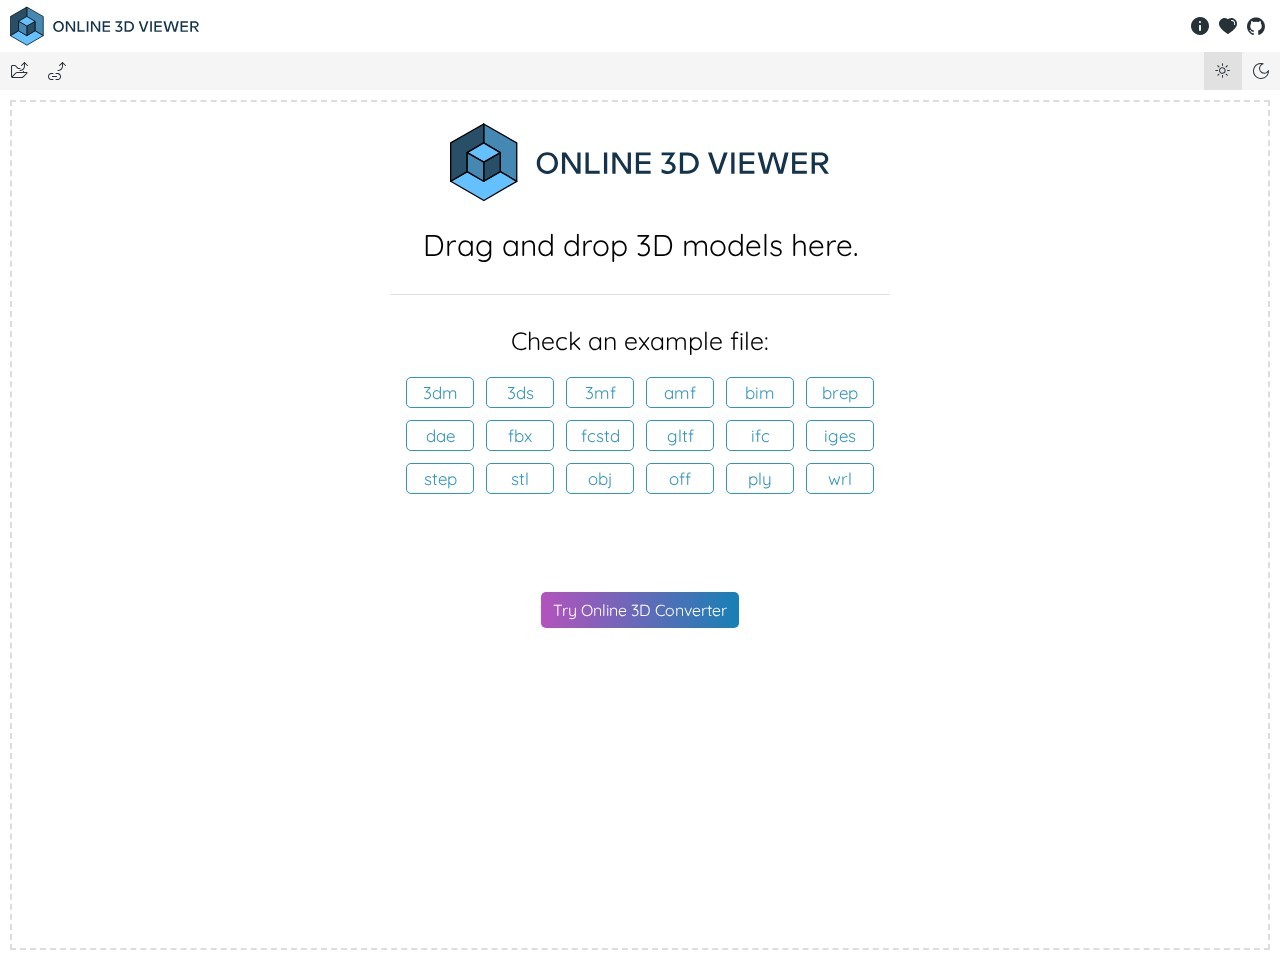This screenshot has width=1280, height=960.
Task: Load the amf example file
Action: pyautogui.click(x=680, y=393)
